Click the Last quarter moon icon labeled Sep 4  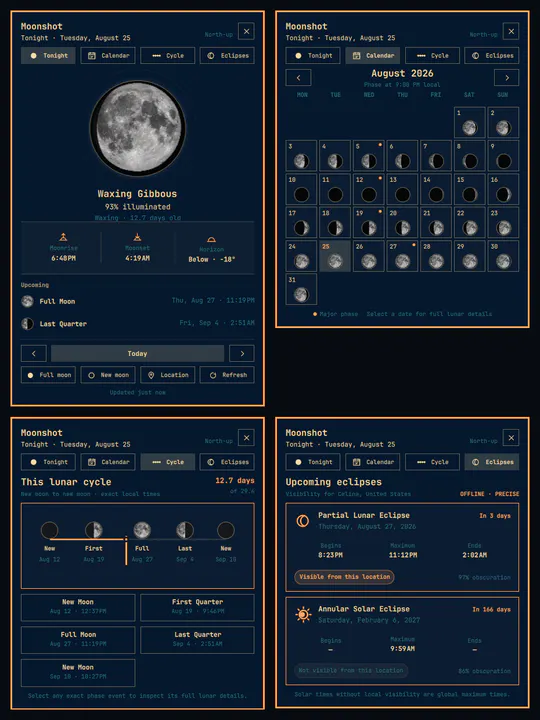(185, 530)
